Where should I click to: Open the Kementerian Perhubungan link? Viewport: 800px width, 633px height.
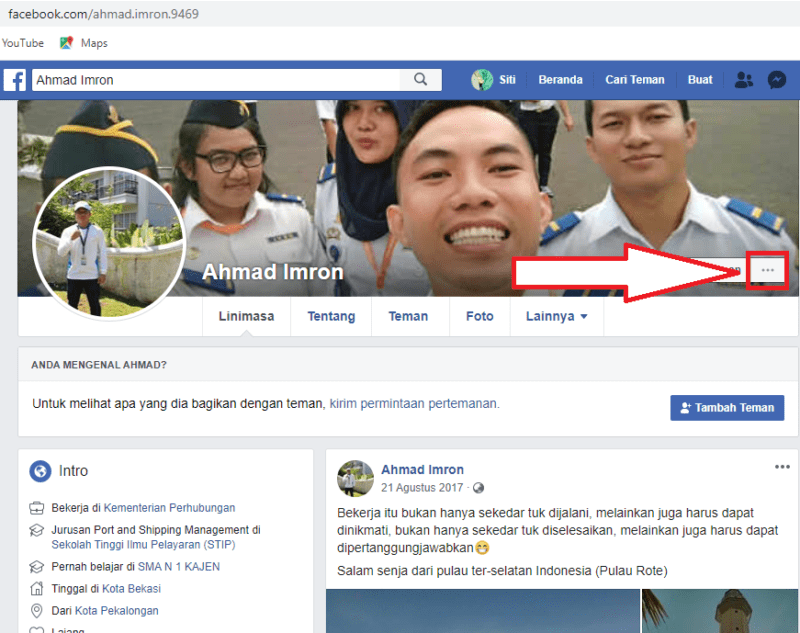tap(169, 508)
